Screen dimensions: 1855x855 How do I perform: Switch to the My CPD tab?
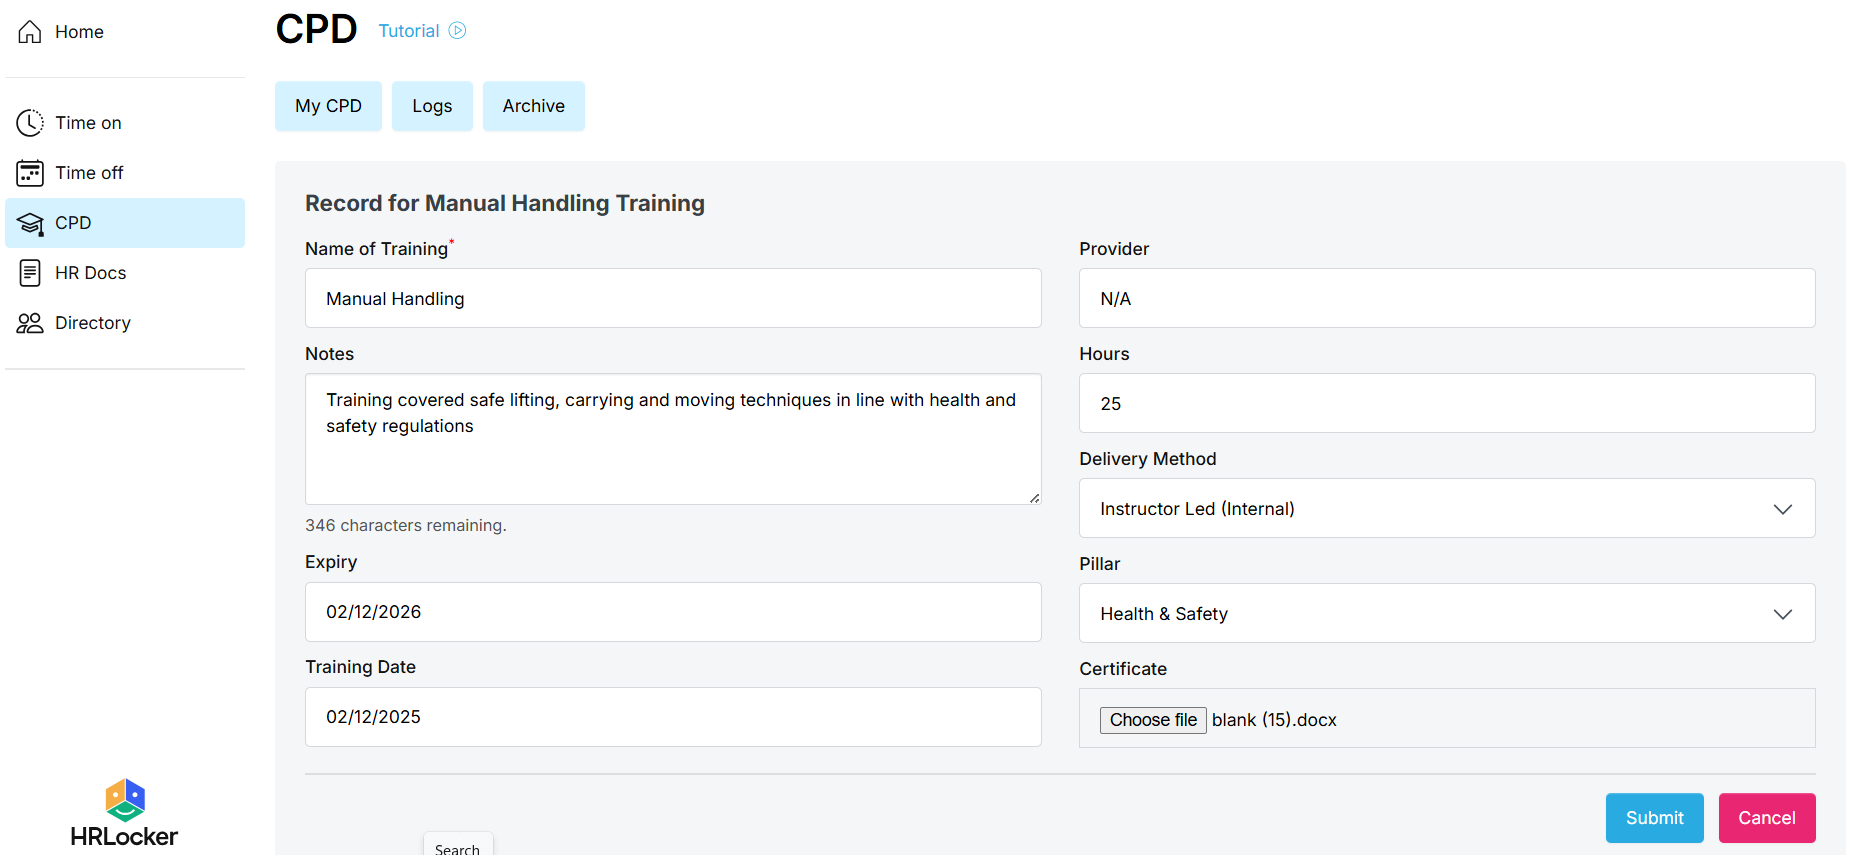[328, 106]
